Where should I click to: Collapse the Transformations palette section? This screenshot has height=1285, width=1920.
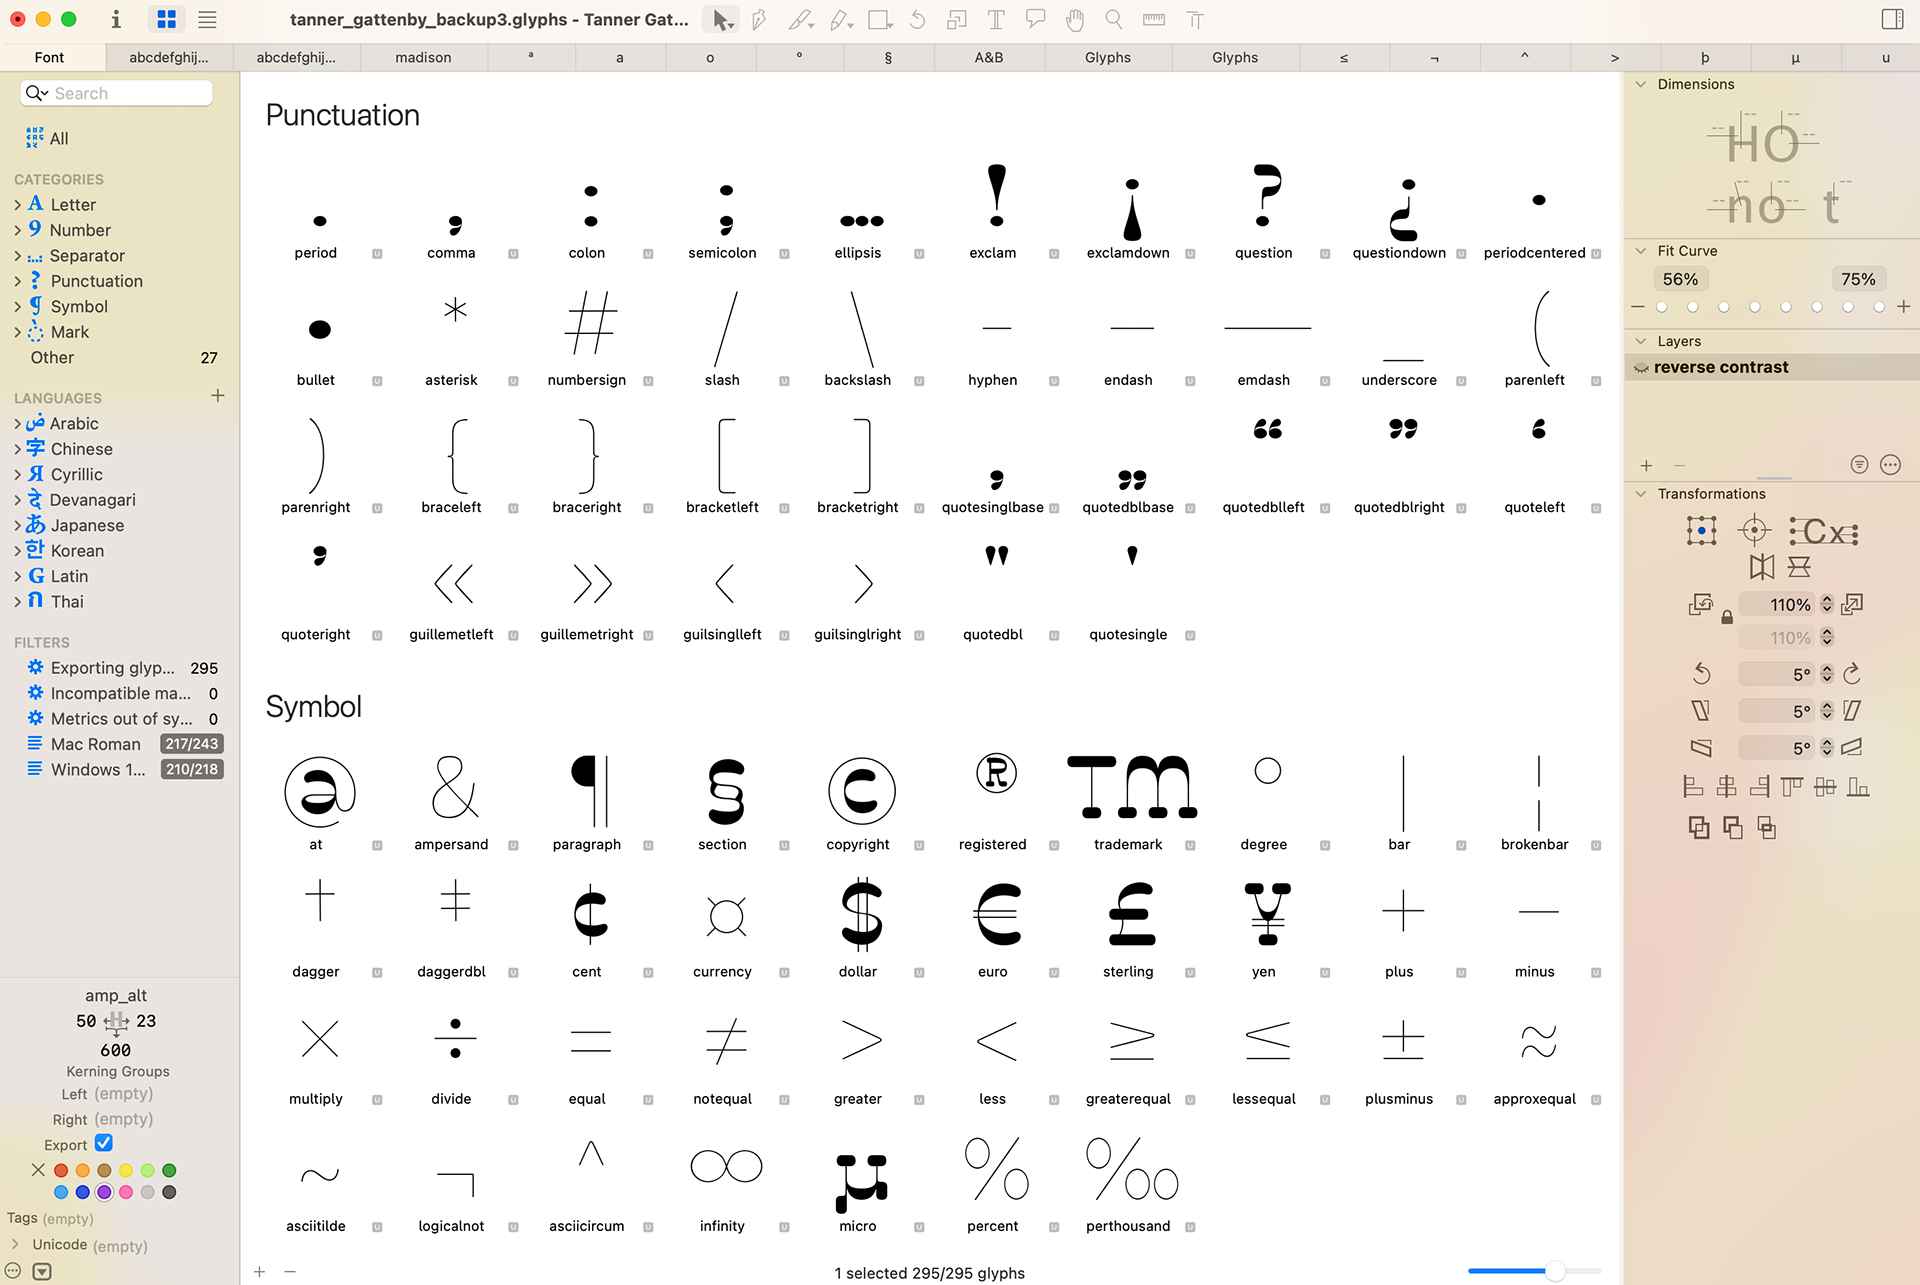coord(1641,493)
